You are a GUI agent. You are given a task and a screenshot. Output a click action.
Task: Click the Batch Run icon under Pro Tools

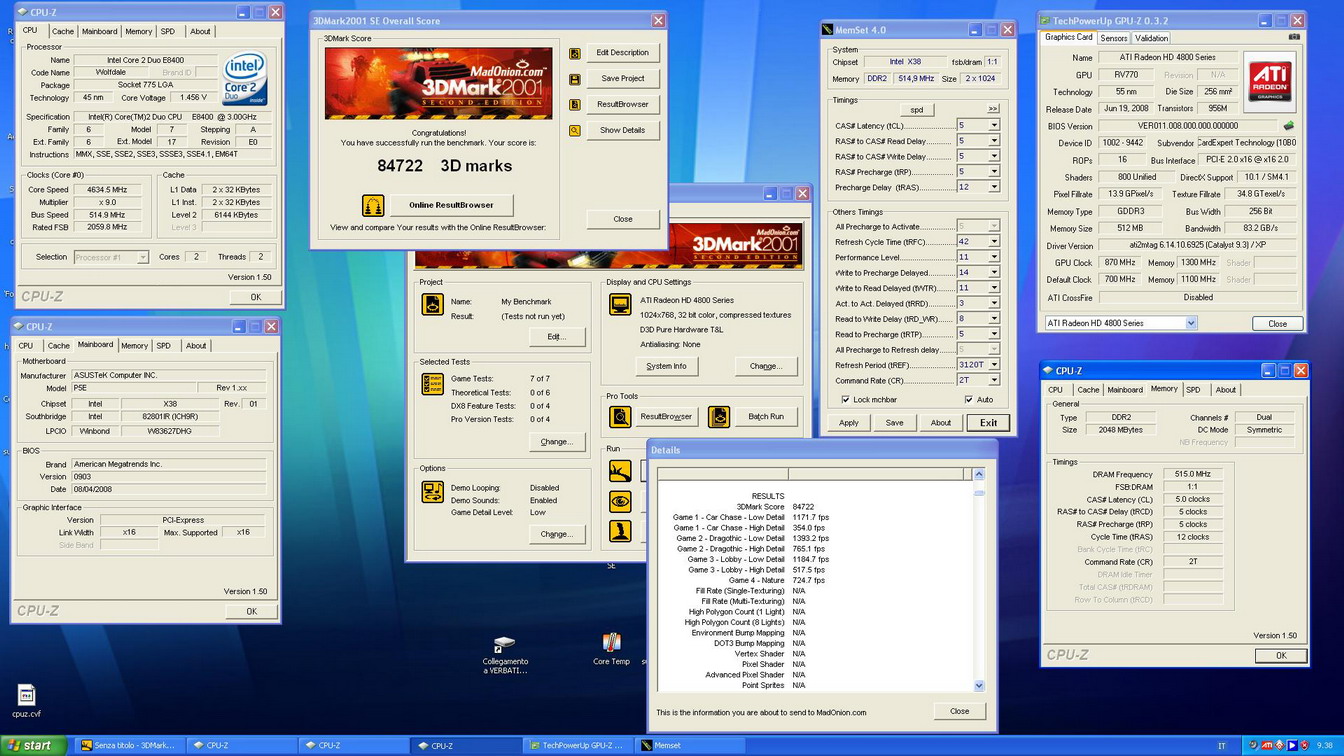pos(718,416)
